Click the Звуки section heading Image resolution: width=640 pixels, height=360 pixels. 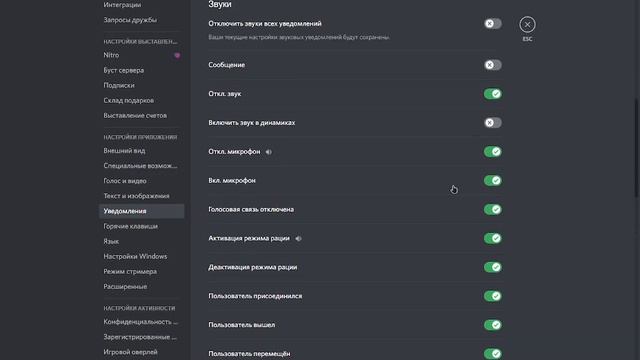[220, 4]
